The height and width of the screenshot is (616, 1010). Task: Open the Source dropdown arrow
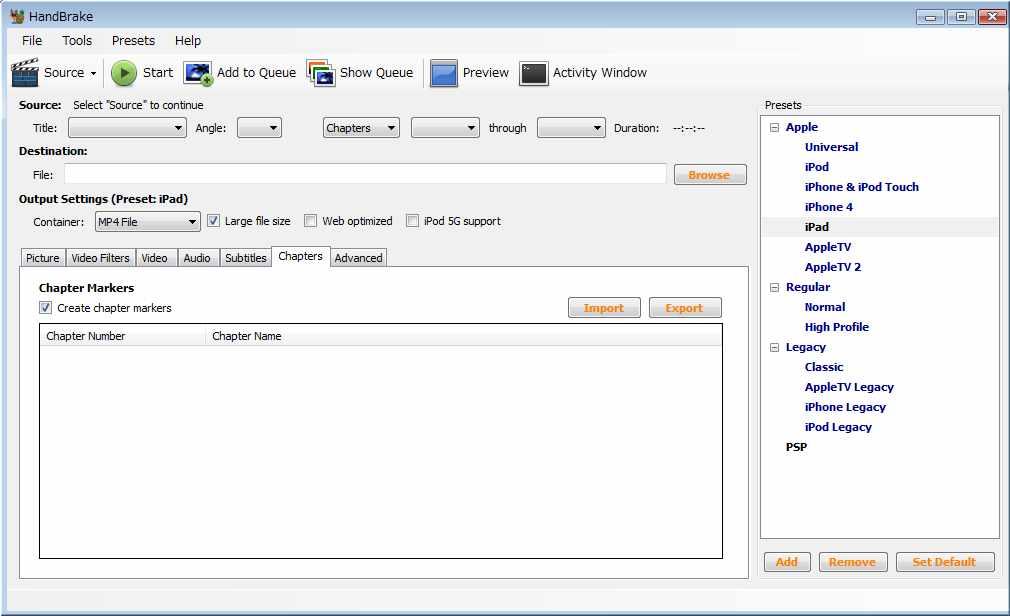93,73
